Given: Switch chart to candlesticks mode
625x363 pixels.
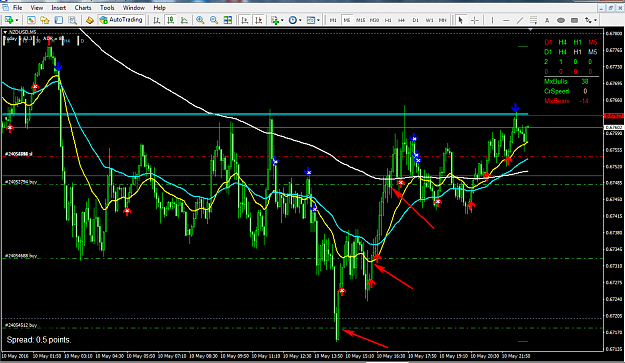Looking at the screenshot, I should click(171, 20).
